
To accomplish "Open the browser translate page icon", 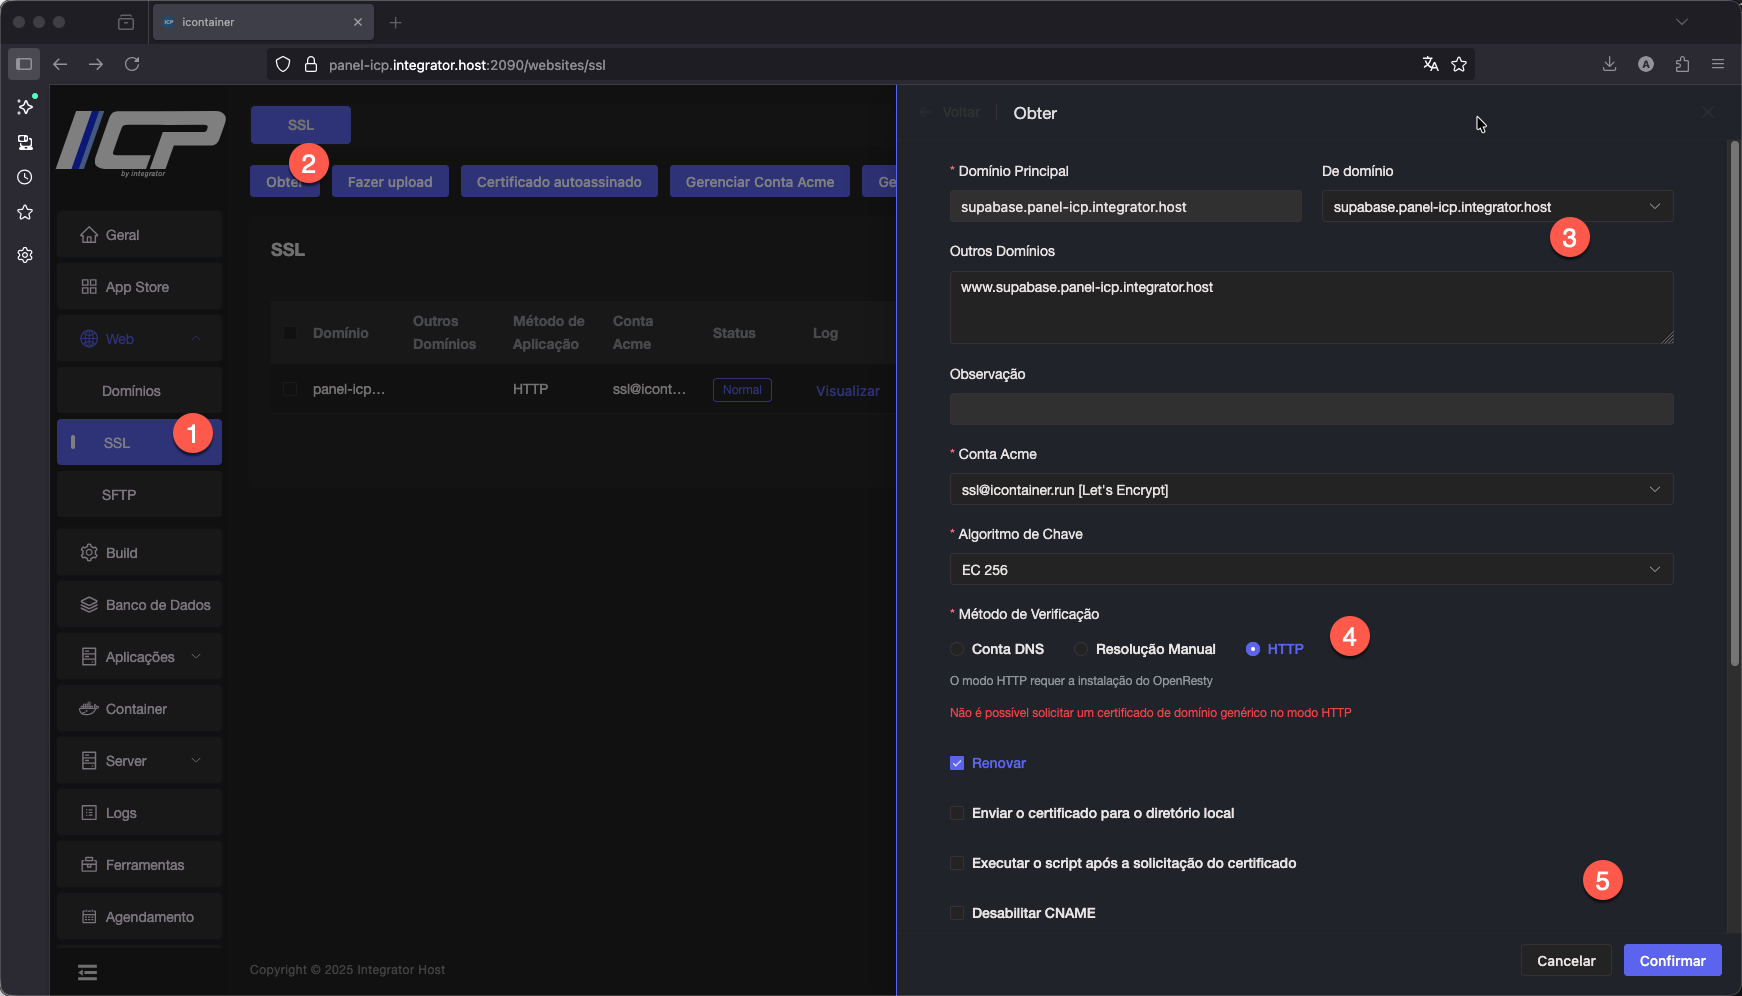I will [1430, 64].
